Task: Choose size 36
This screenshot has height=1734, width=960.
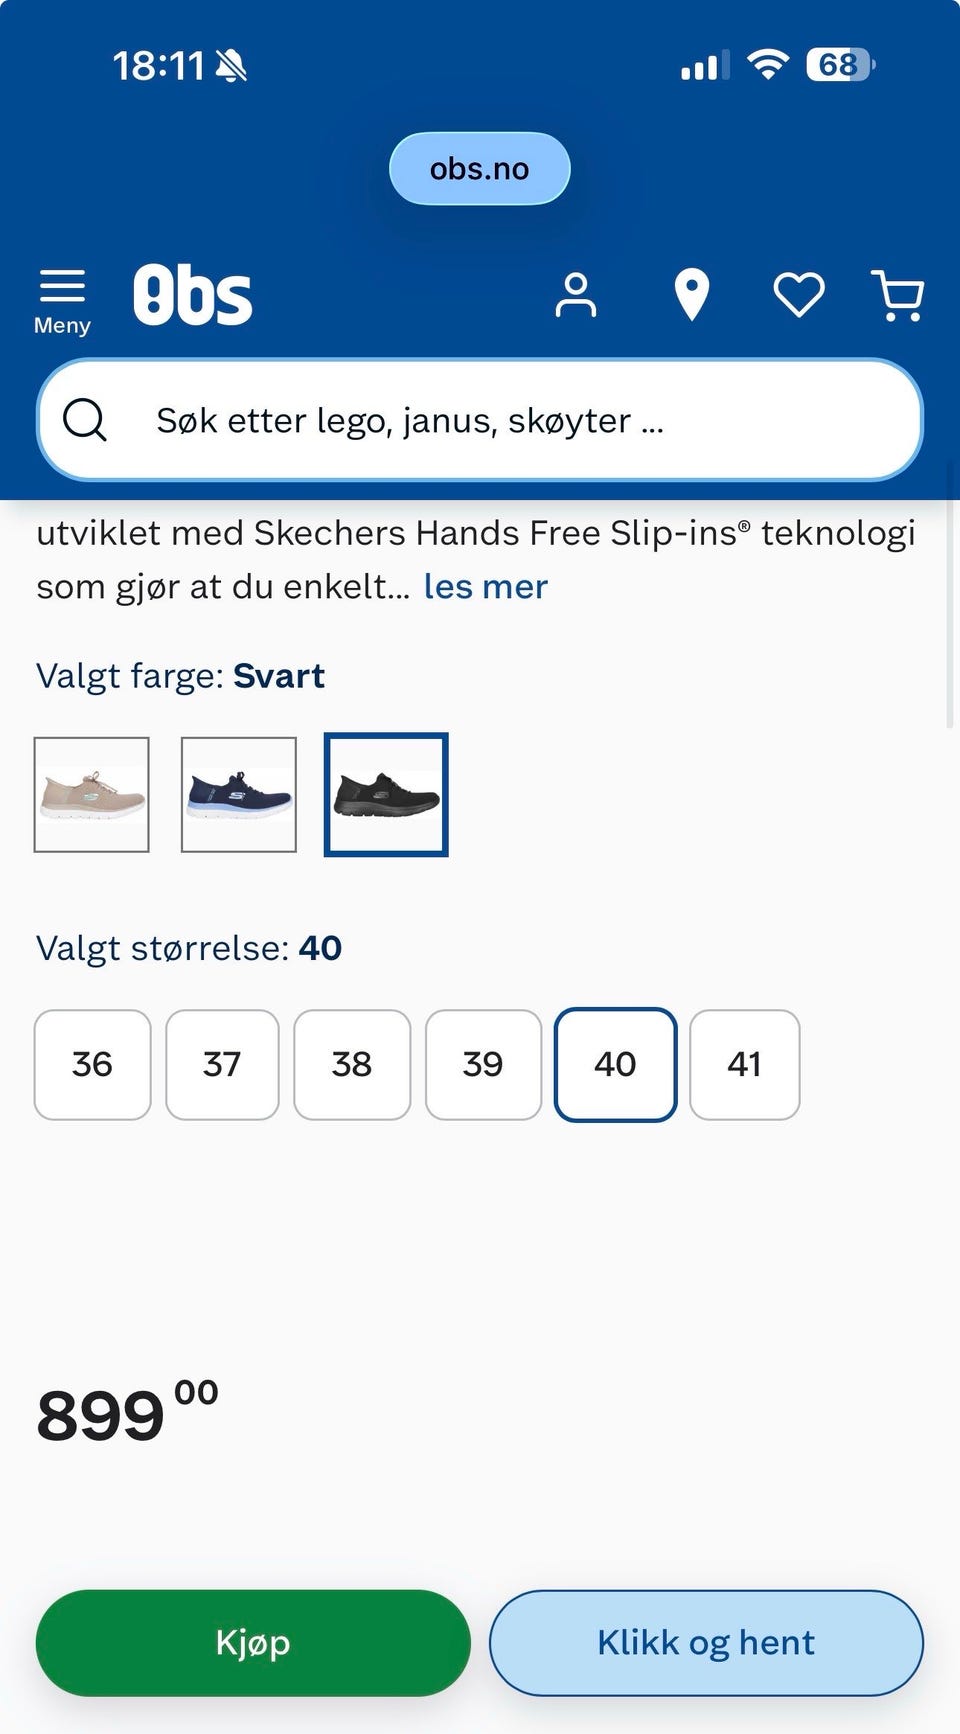Action: [92, 1064]
